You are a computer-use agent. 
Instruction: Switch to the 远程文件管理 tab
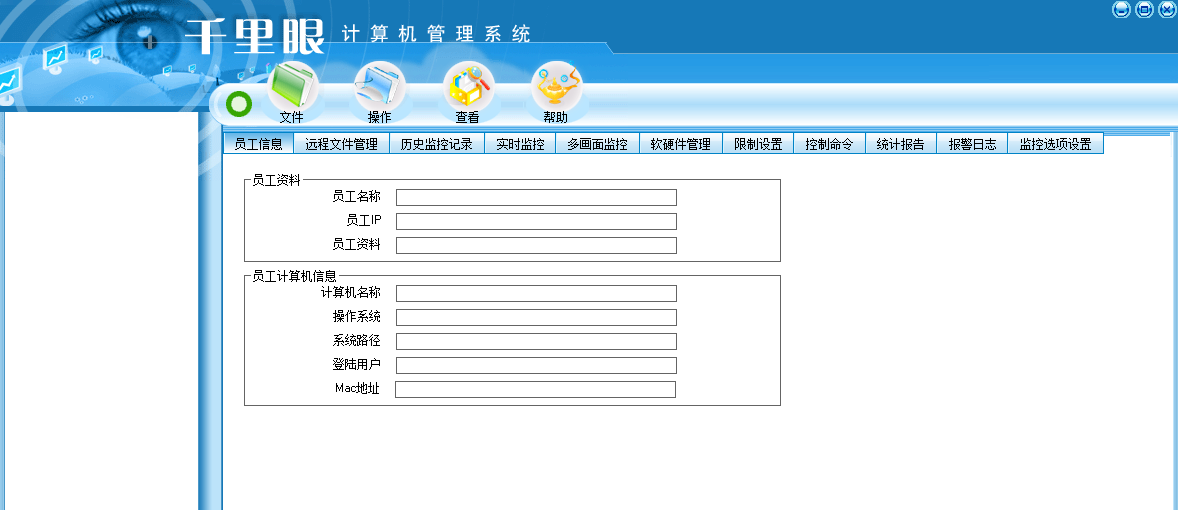point(342,143)
